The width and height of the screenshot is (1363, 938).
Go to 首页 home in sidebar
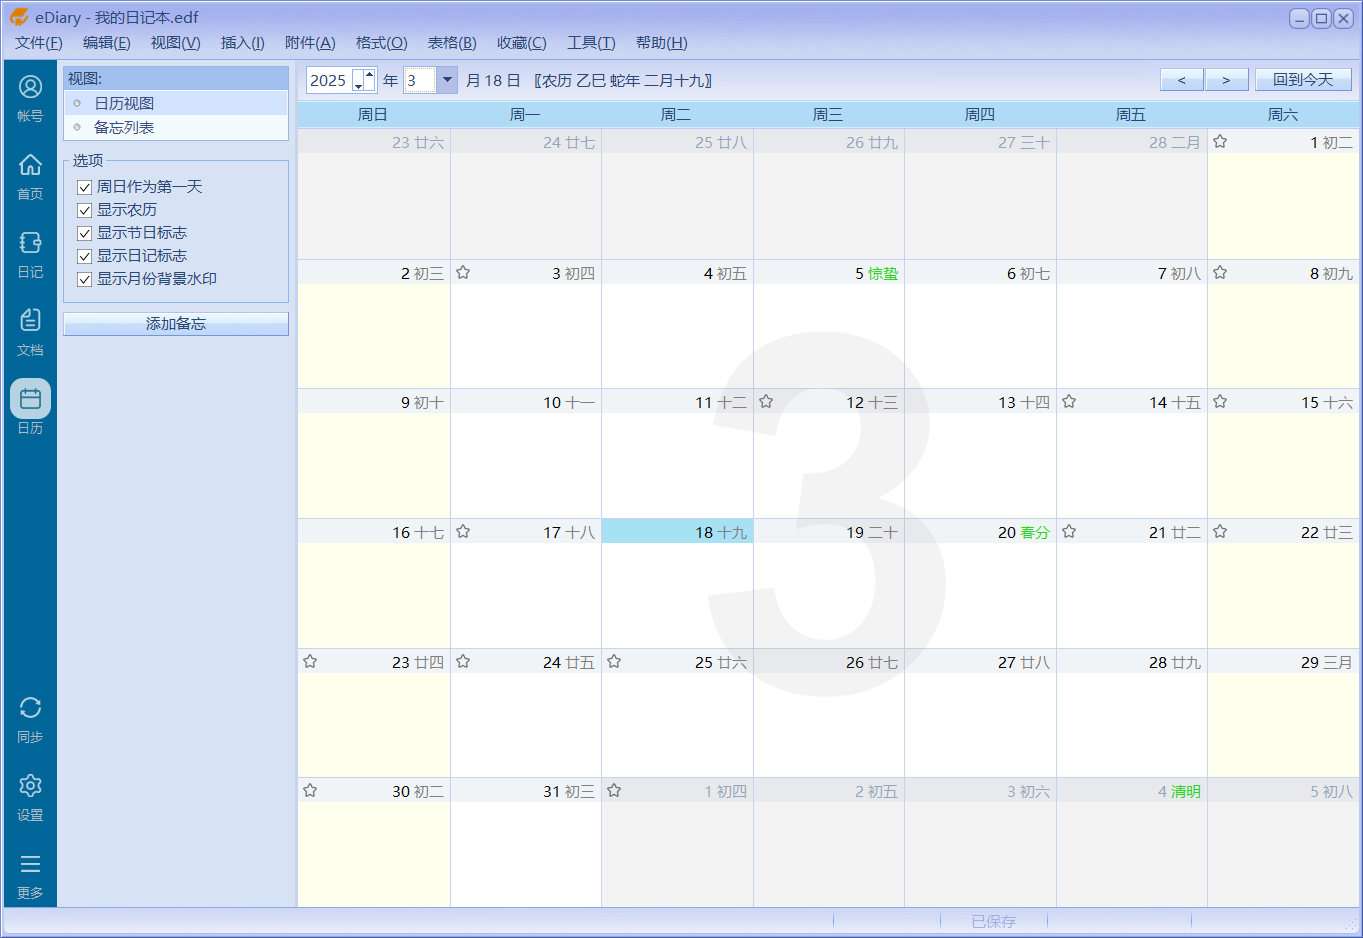(x=30, y=175)
